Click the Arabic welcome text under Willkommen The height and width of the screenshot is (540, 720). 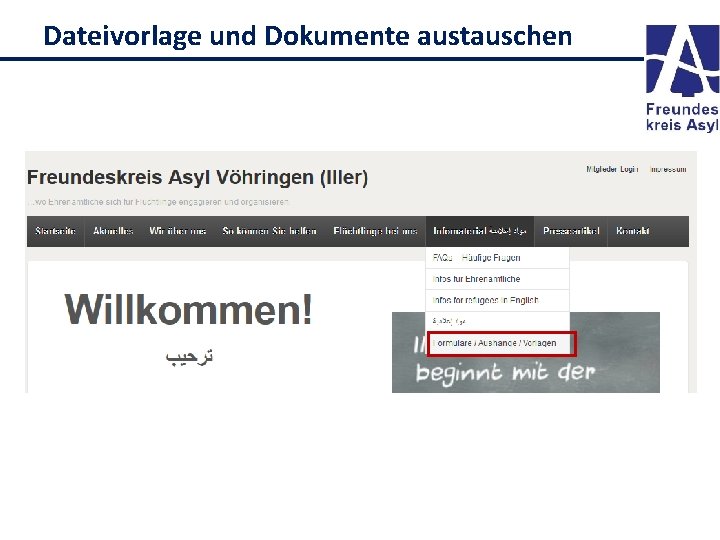[x=189, y=357]
